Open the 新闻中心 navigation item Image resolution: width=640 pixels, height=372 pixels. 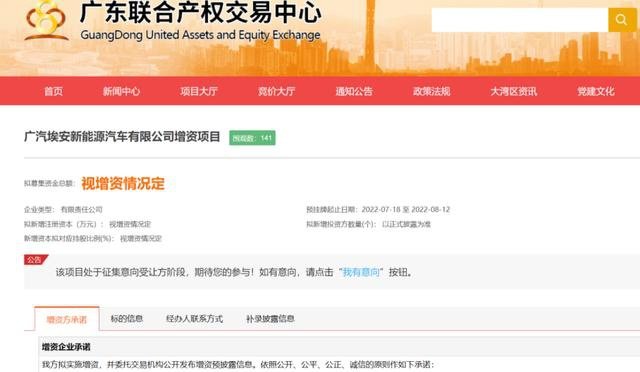(x=121, y=91)
